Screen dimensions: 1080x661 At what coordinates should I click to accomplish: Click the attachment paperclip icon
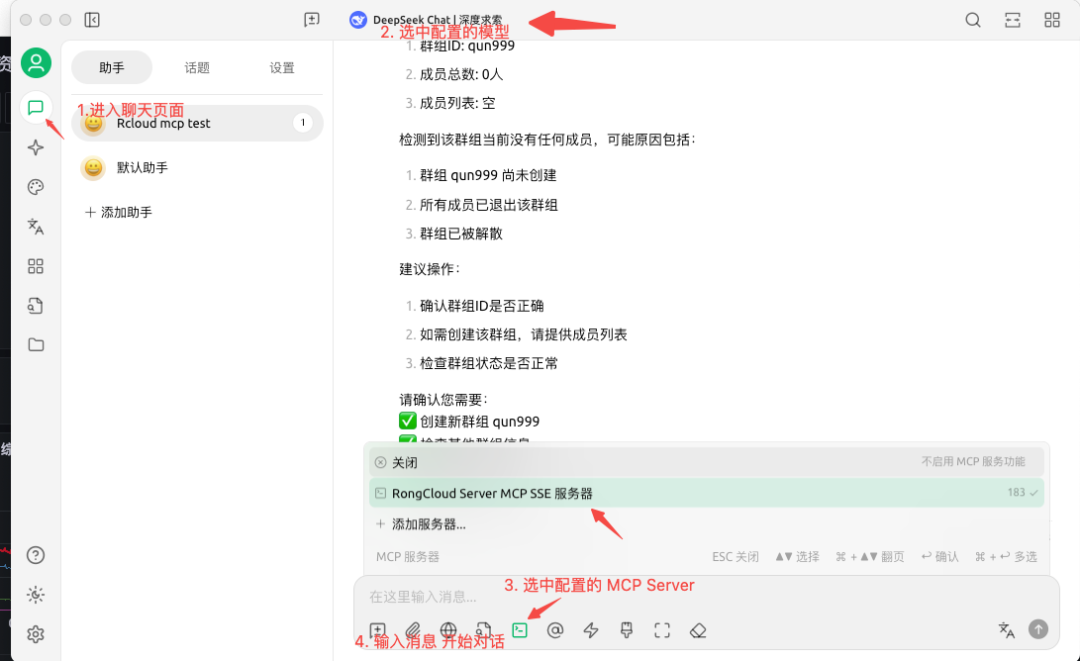point(413,630)
